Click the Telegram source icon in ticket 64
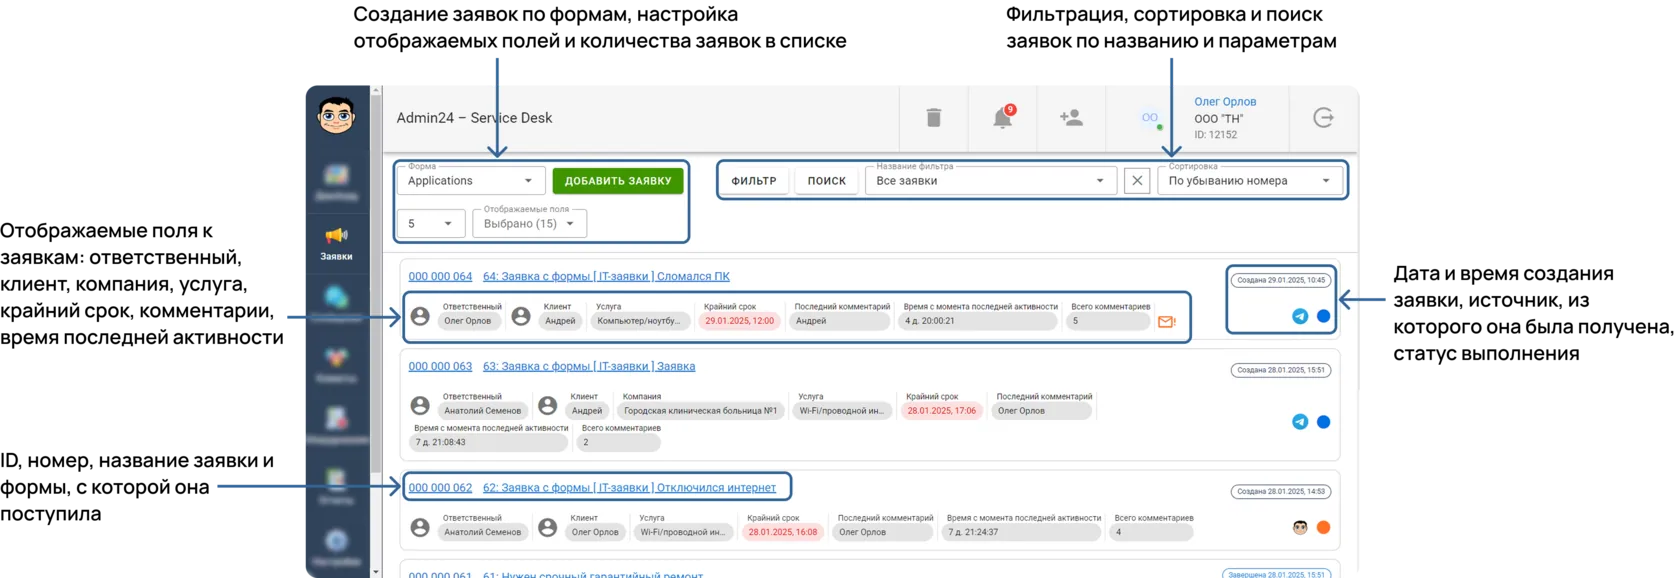This screenshot has width=1680, height=578. [x=1300, y=316]
